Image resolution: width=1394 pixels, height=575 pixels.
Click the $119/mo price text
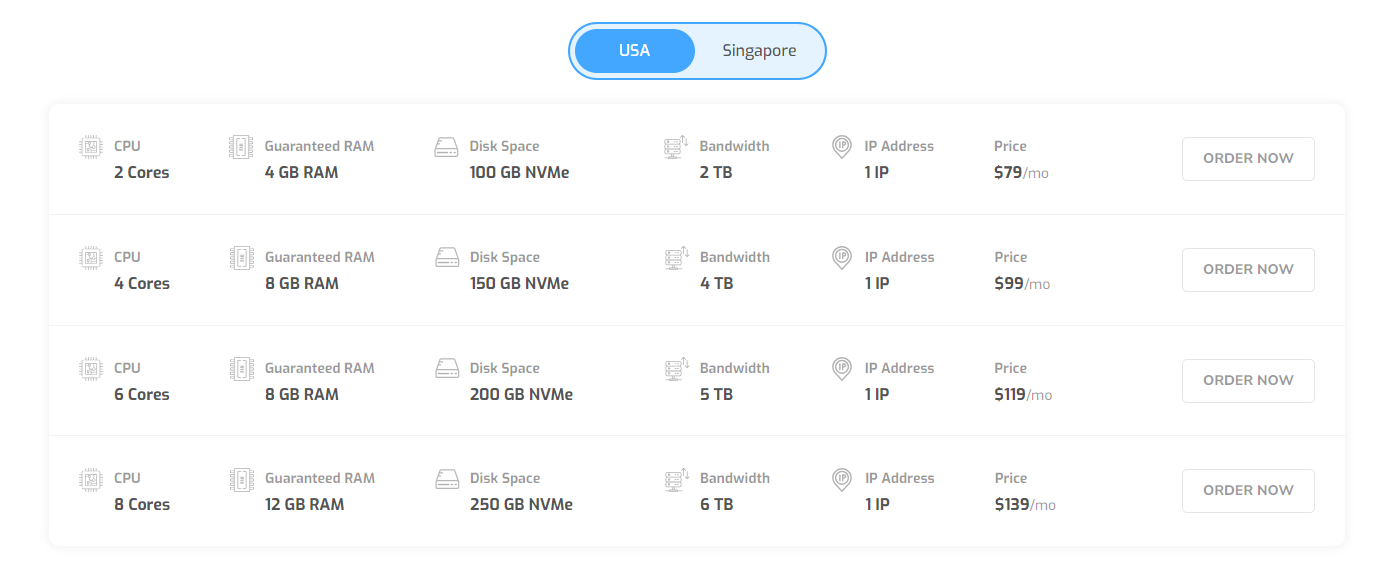(1023, 395)
